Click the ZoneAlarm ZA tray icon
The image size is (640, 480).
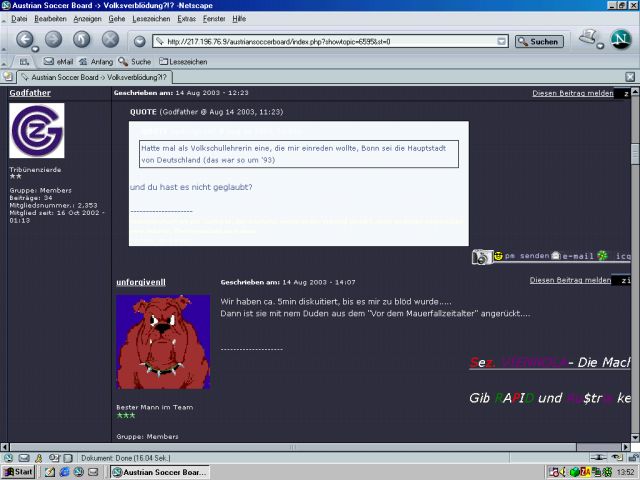pos(585,472)
